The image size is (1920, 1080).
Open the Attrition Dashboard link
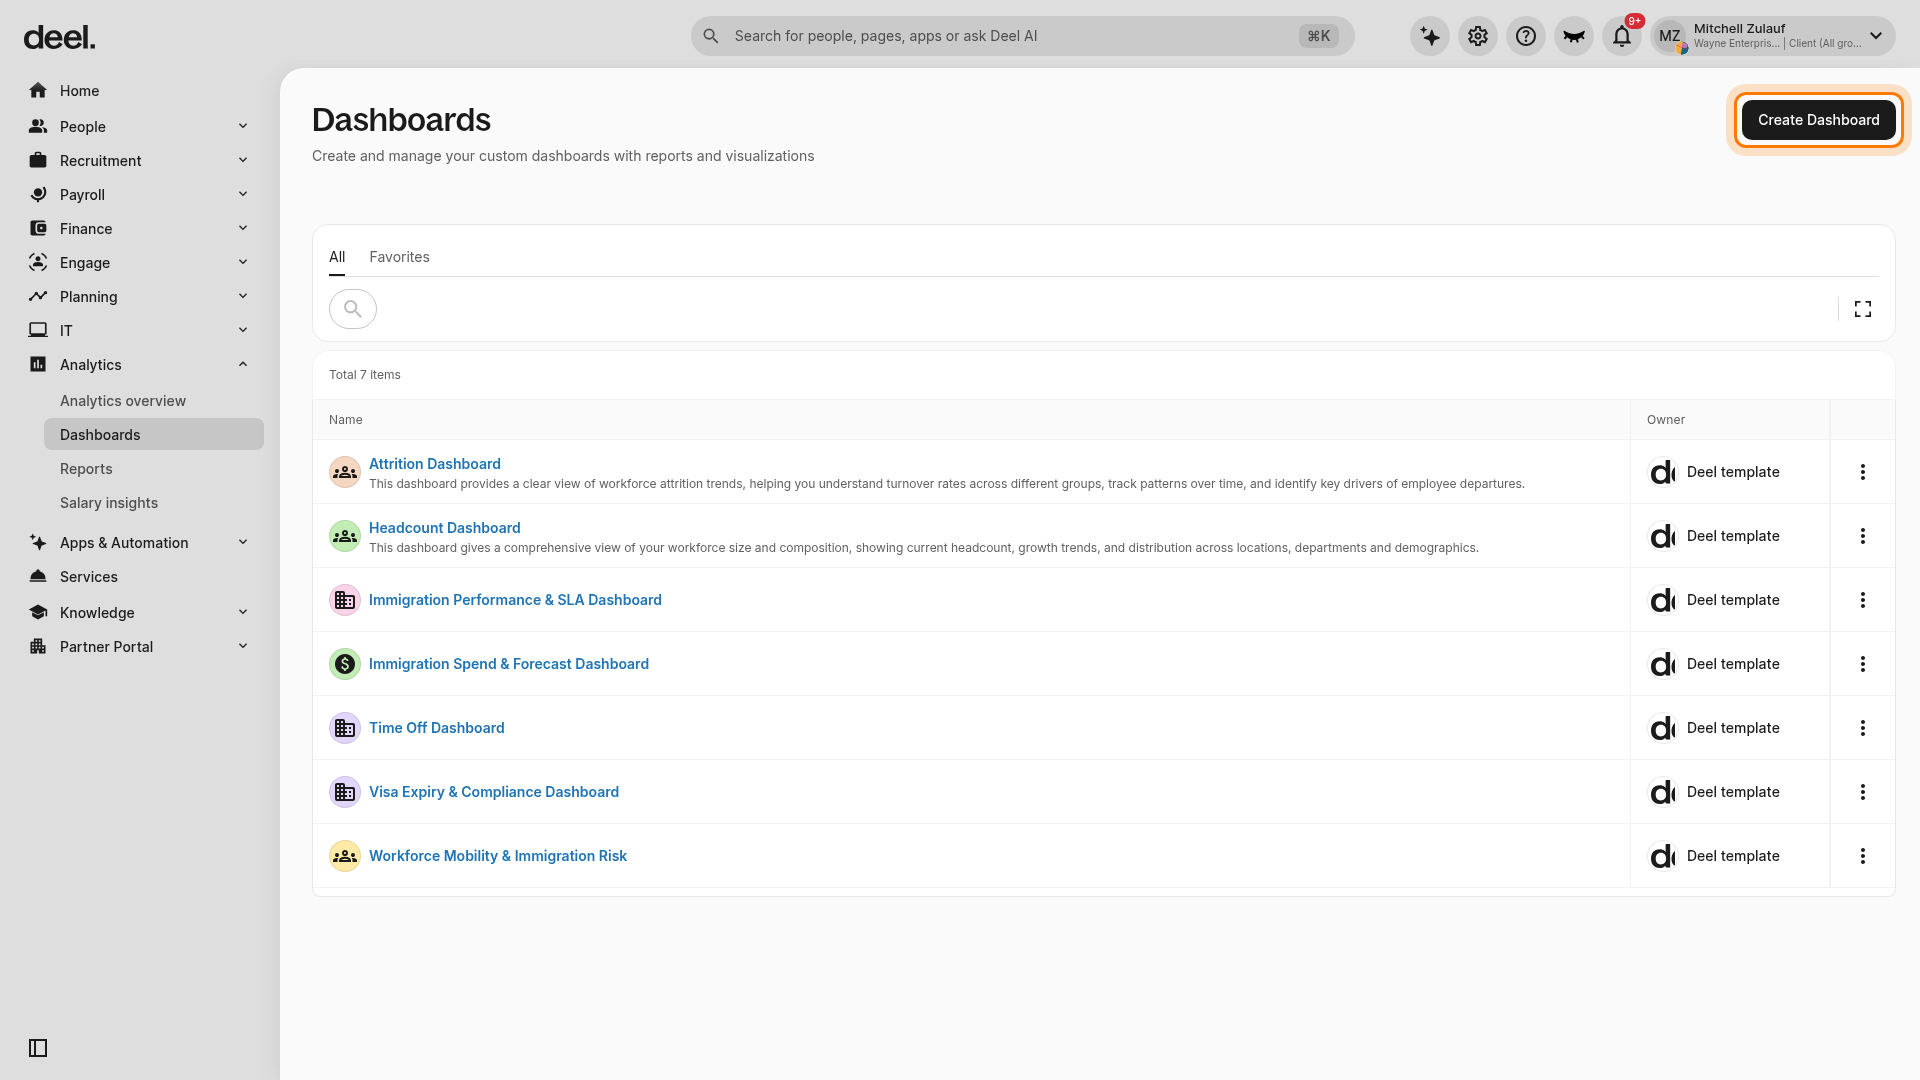(x=435, y=464)
